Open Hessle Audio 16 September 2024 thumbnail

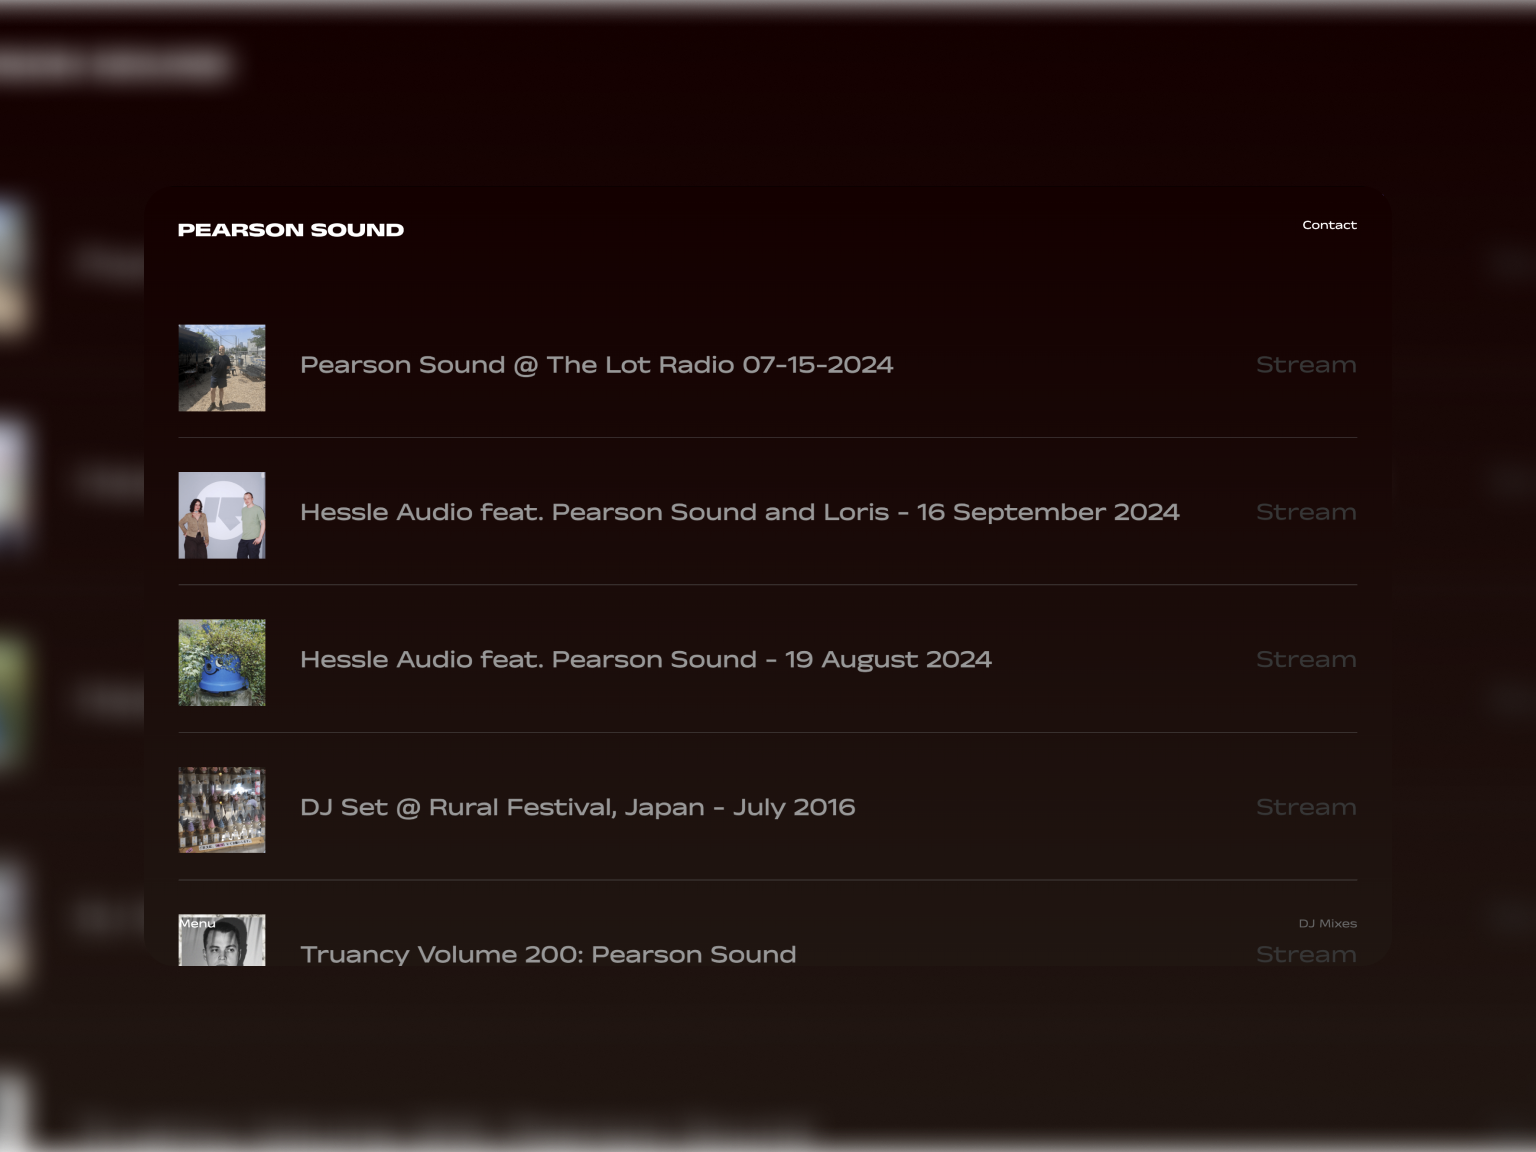[222, 515]
